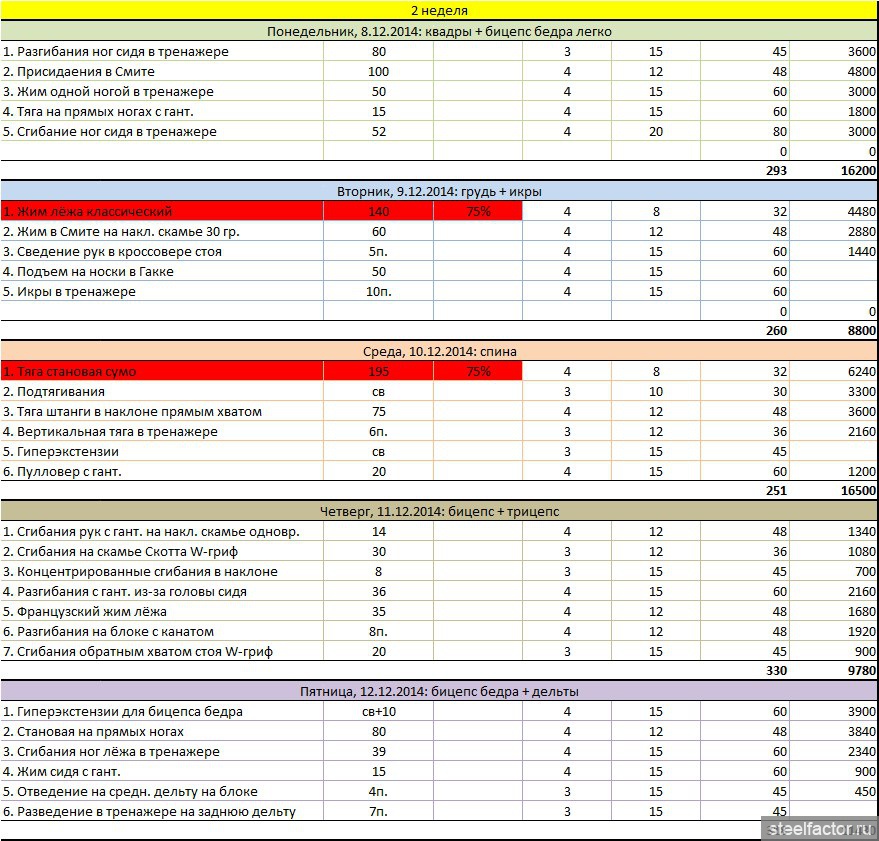Select '4. Подъем на носки в Гакке'

[162, 272]
